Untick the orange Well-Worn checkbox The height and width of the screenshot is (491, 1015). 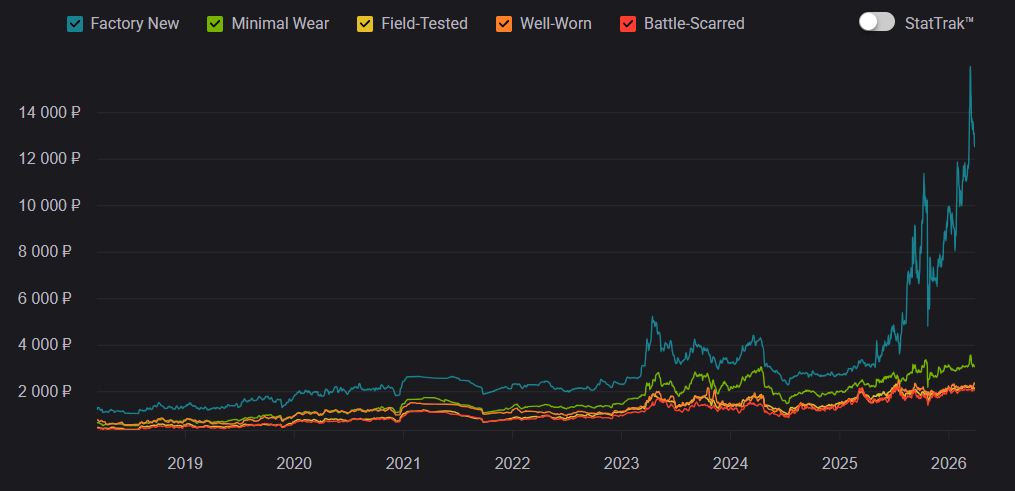505,23
